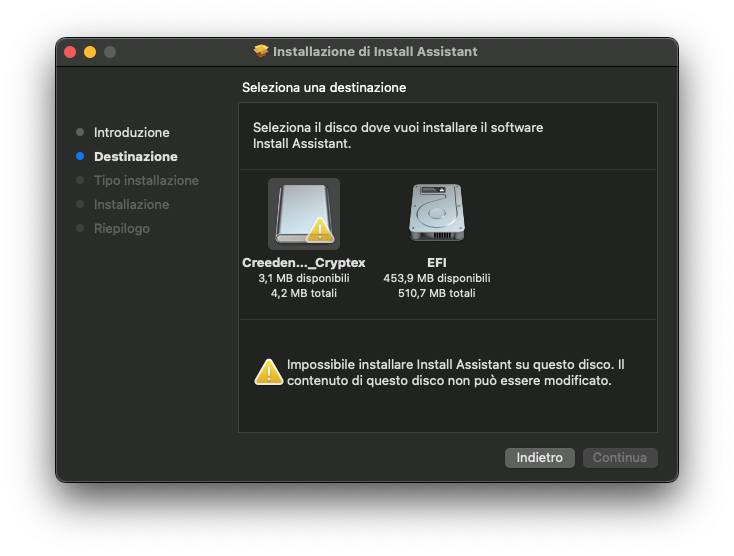Click the '4,2 MB totali' text

click(304, 293)
